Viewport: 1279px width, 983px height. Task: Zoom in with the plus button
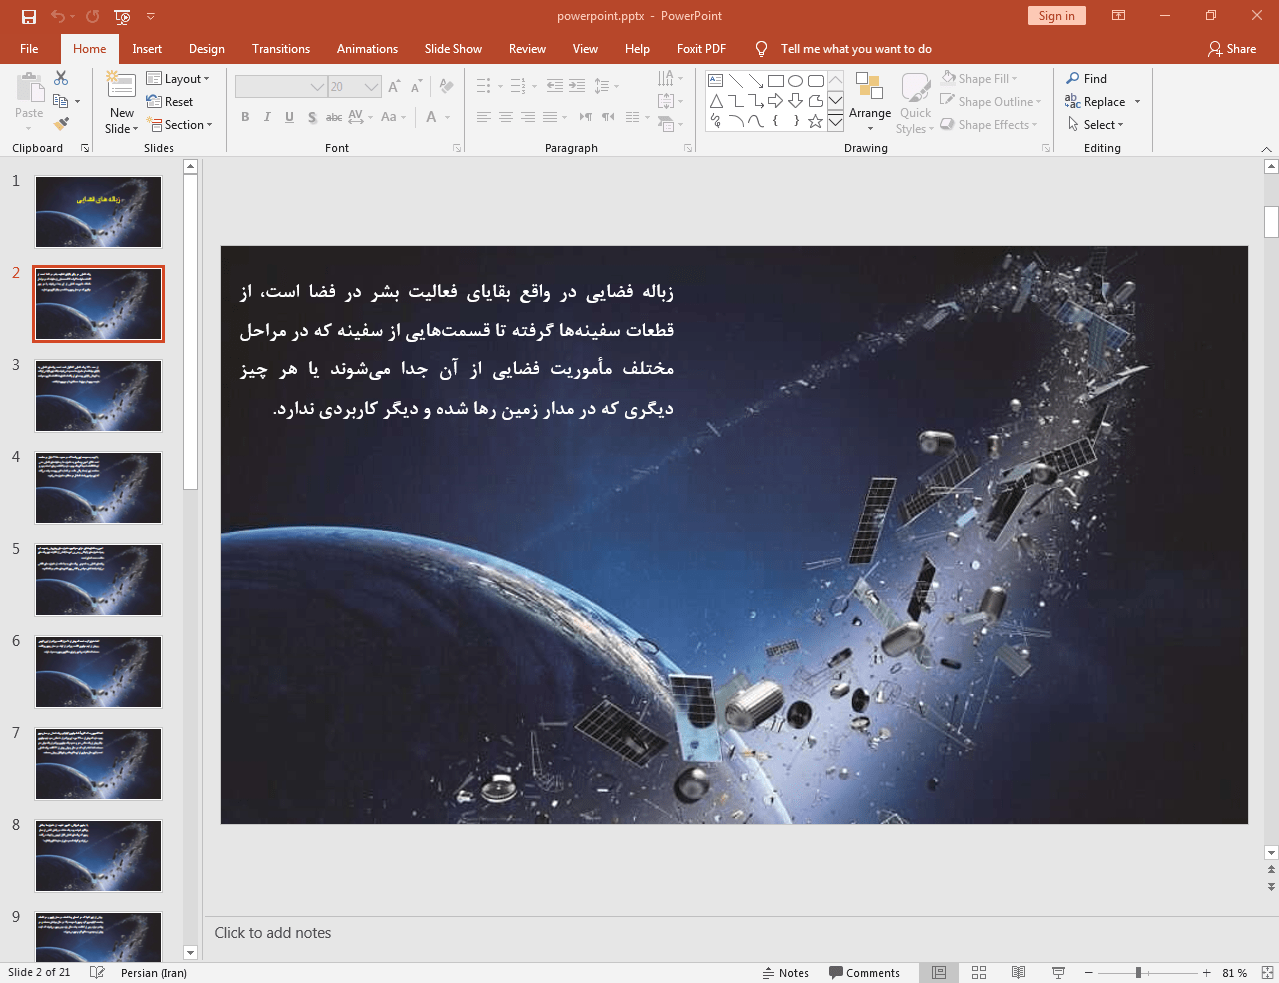(1207, 972)
